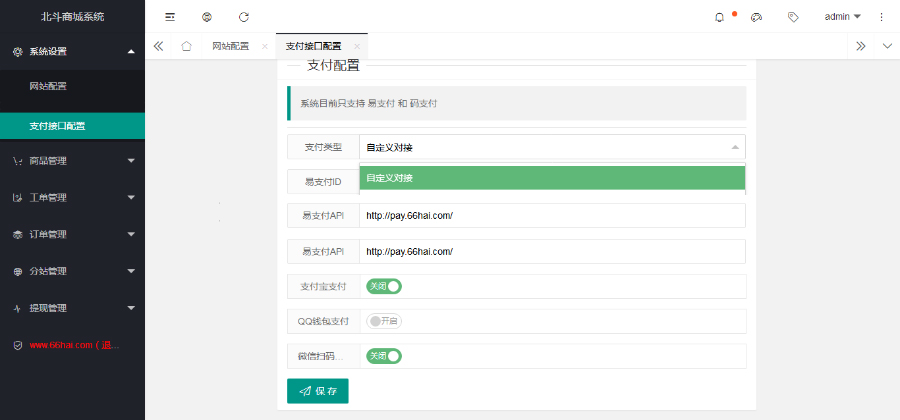Click the 保存 save button
Screen dimensions: 900x420
point(317,391)
